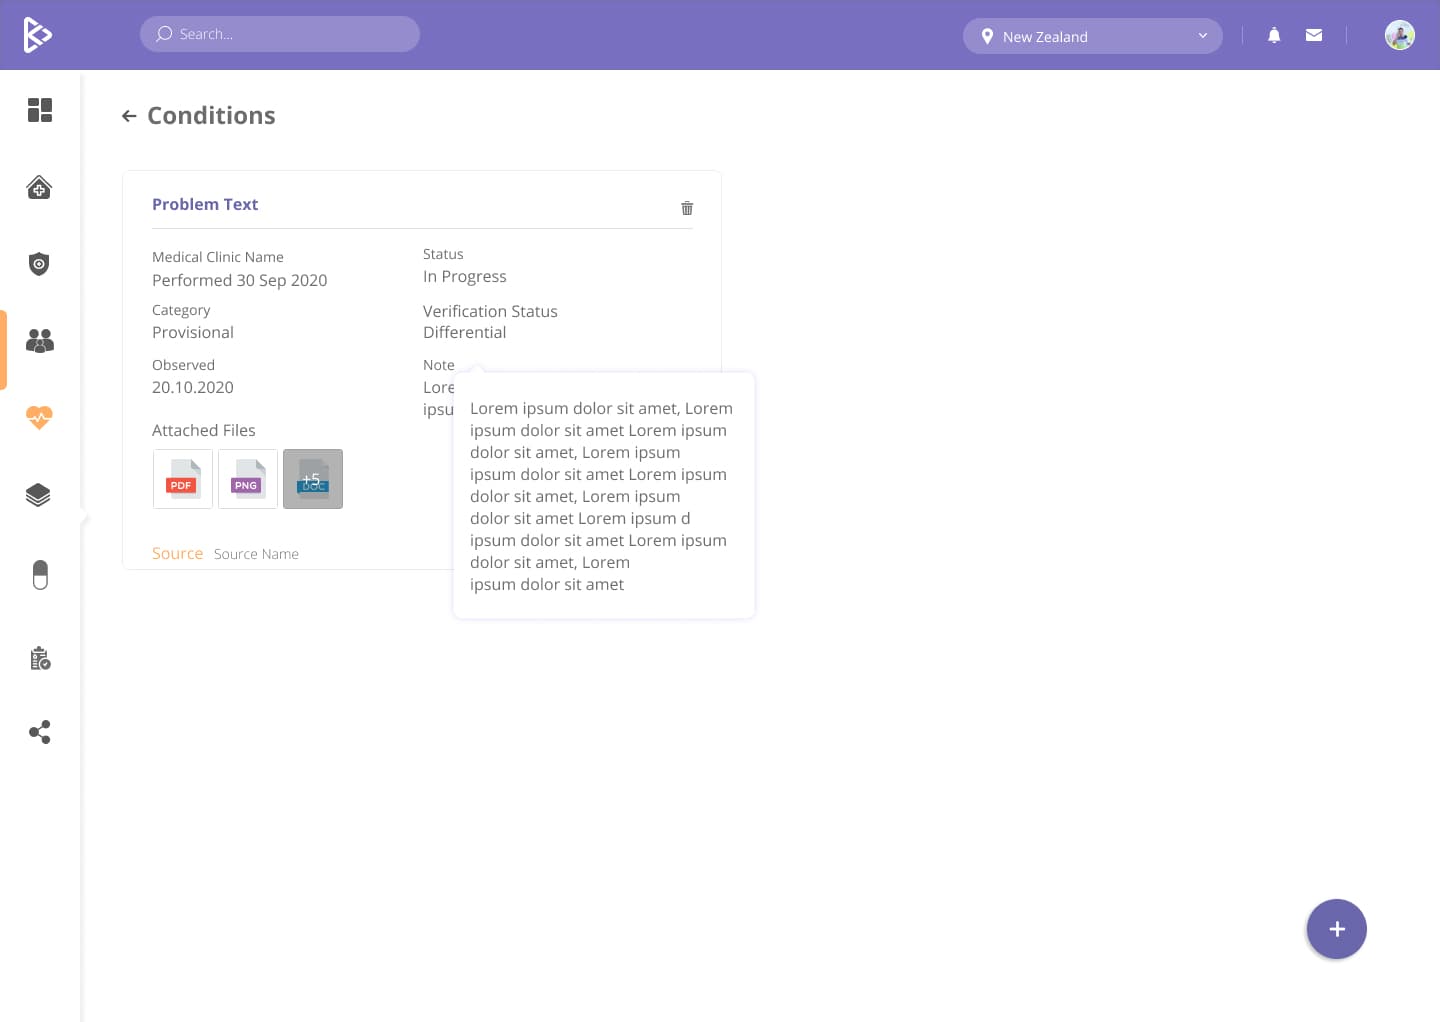The width and height of the screenshot is (1440, 1022).
Task: Open the dashboard grid view in sidebar
Action: [40, 110]
